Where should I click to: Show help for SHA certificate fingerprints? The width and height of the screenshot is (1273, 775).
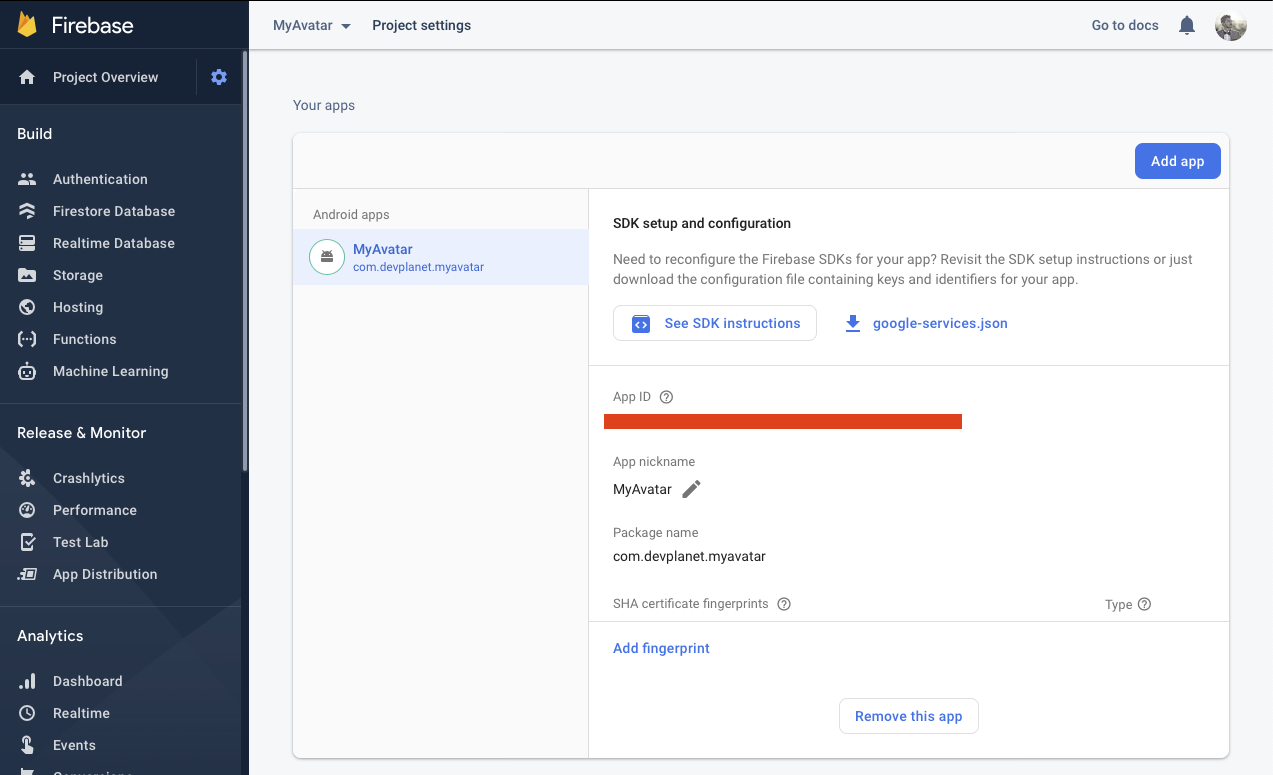784,604
